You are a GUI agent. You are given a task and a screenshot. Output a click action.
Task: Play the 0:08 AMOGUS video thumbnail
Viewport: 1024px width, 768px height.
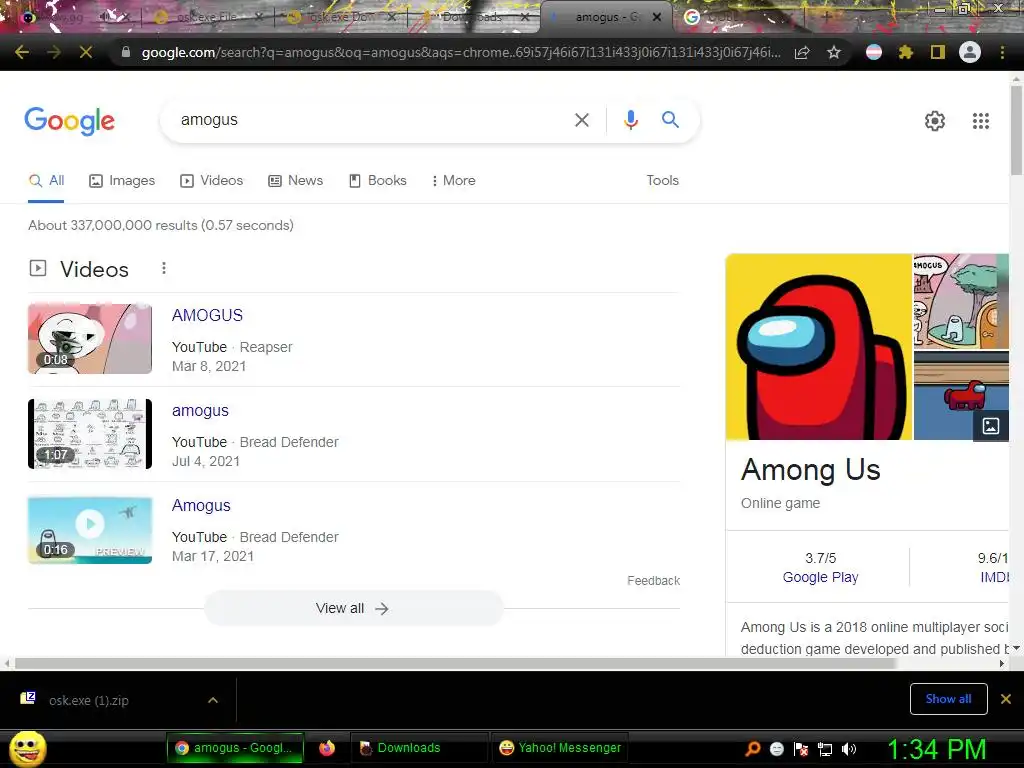pos(90,338)
